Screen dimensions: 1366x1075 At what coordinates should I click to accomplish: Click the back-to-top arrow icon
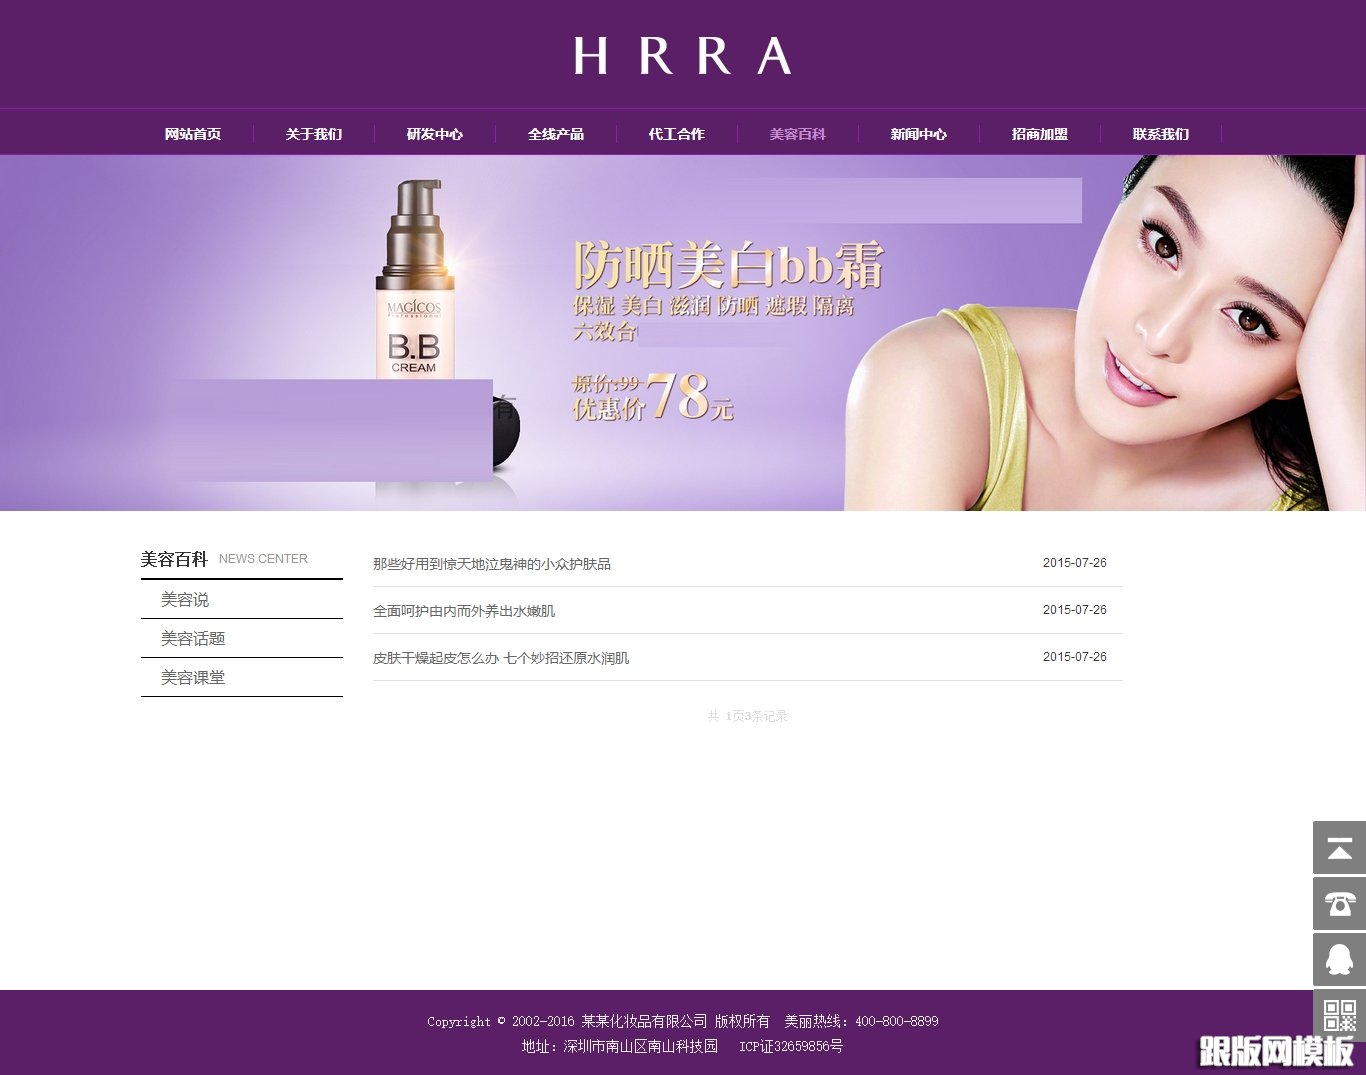click(x=1339, y=848)
